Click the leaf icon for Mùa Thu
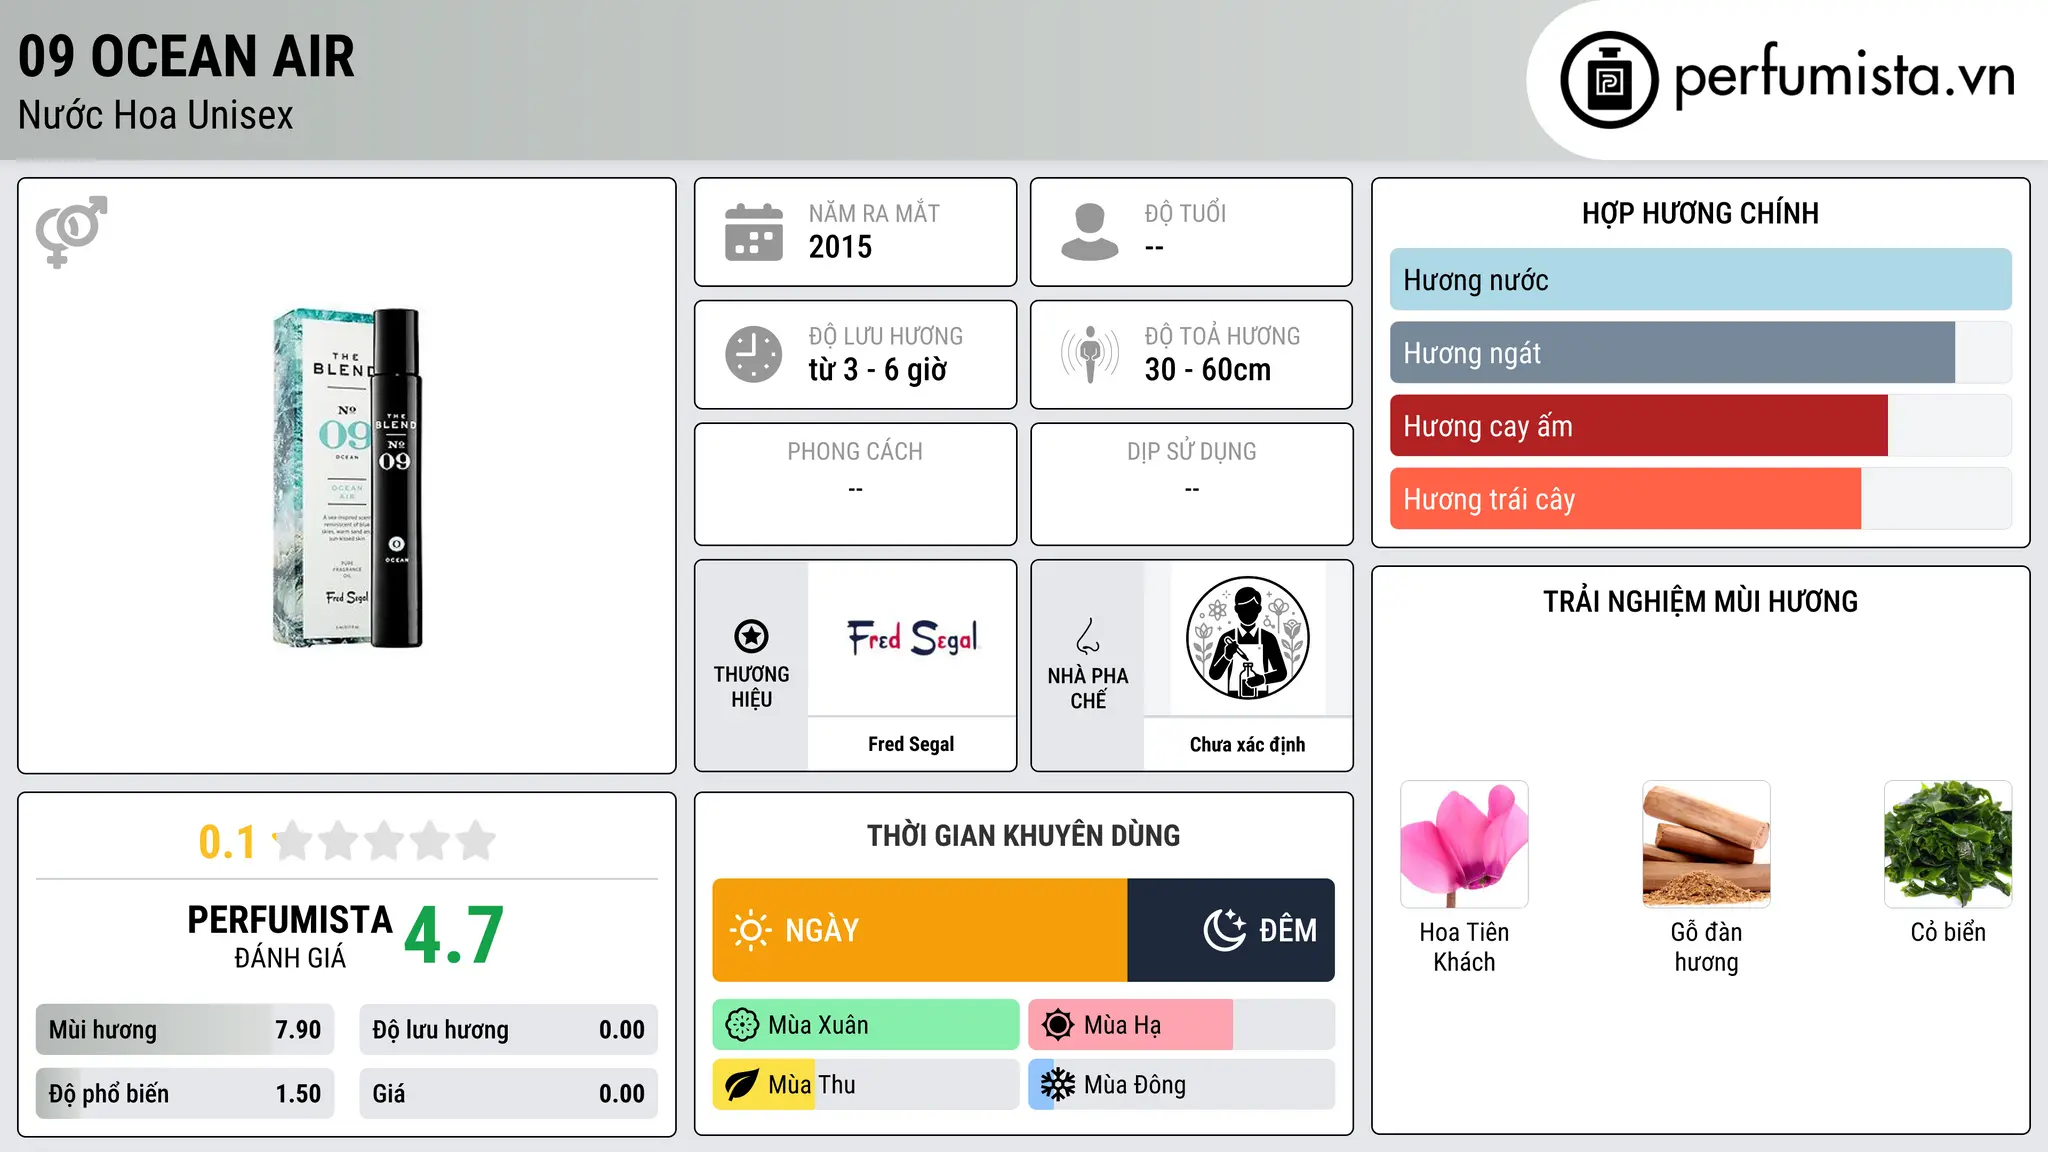 pyautogui.click(x=742, y=1085)
